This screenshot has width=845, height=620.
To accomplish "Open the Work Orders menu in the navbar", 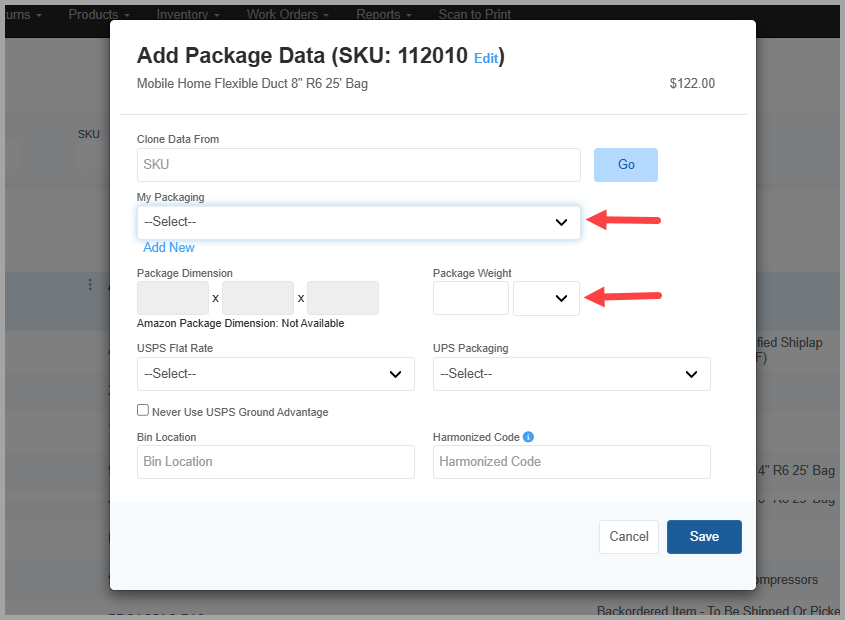I will coord(287,15).
